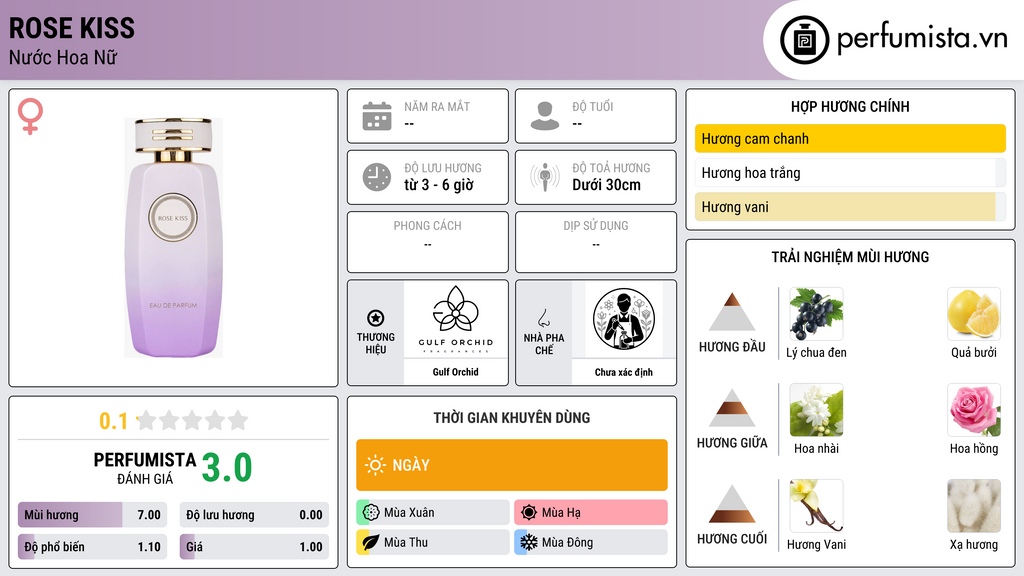Select the Mùa Đông season tile
The height and width of the screenshot is (576, 1024).
pos(590,542)
